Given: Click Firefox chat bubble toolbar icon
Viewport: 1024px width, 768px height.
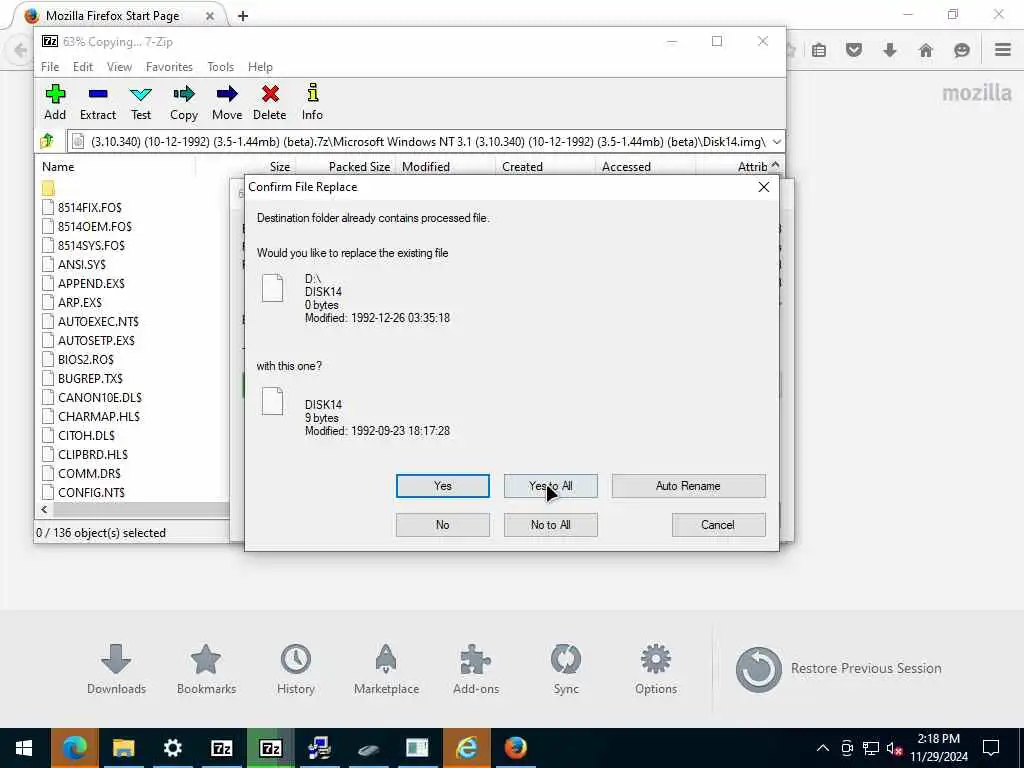Looking at the screenshot, I should pos(961,50).
